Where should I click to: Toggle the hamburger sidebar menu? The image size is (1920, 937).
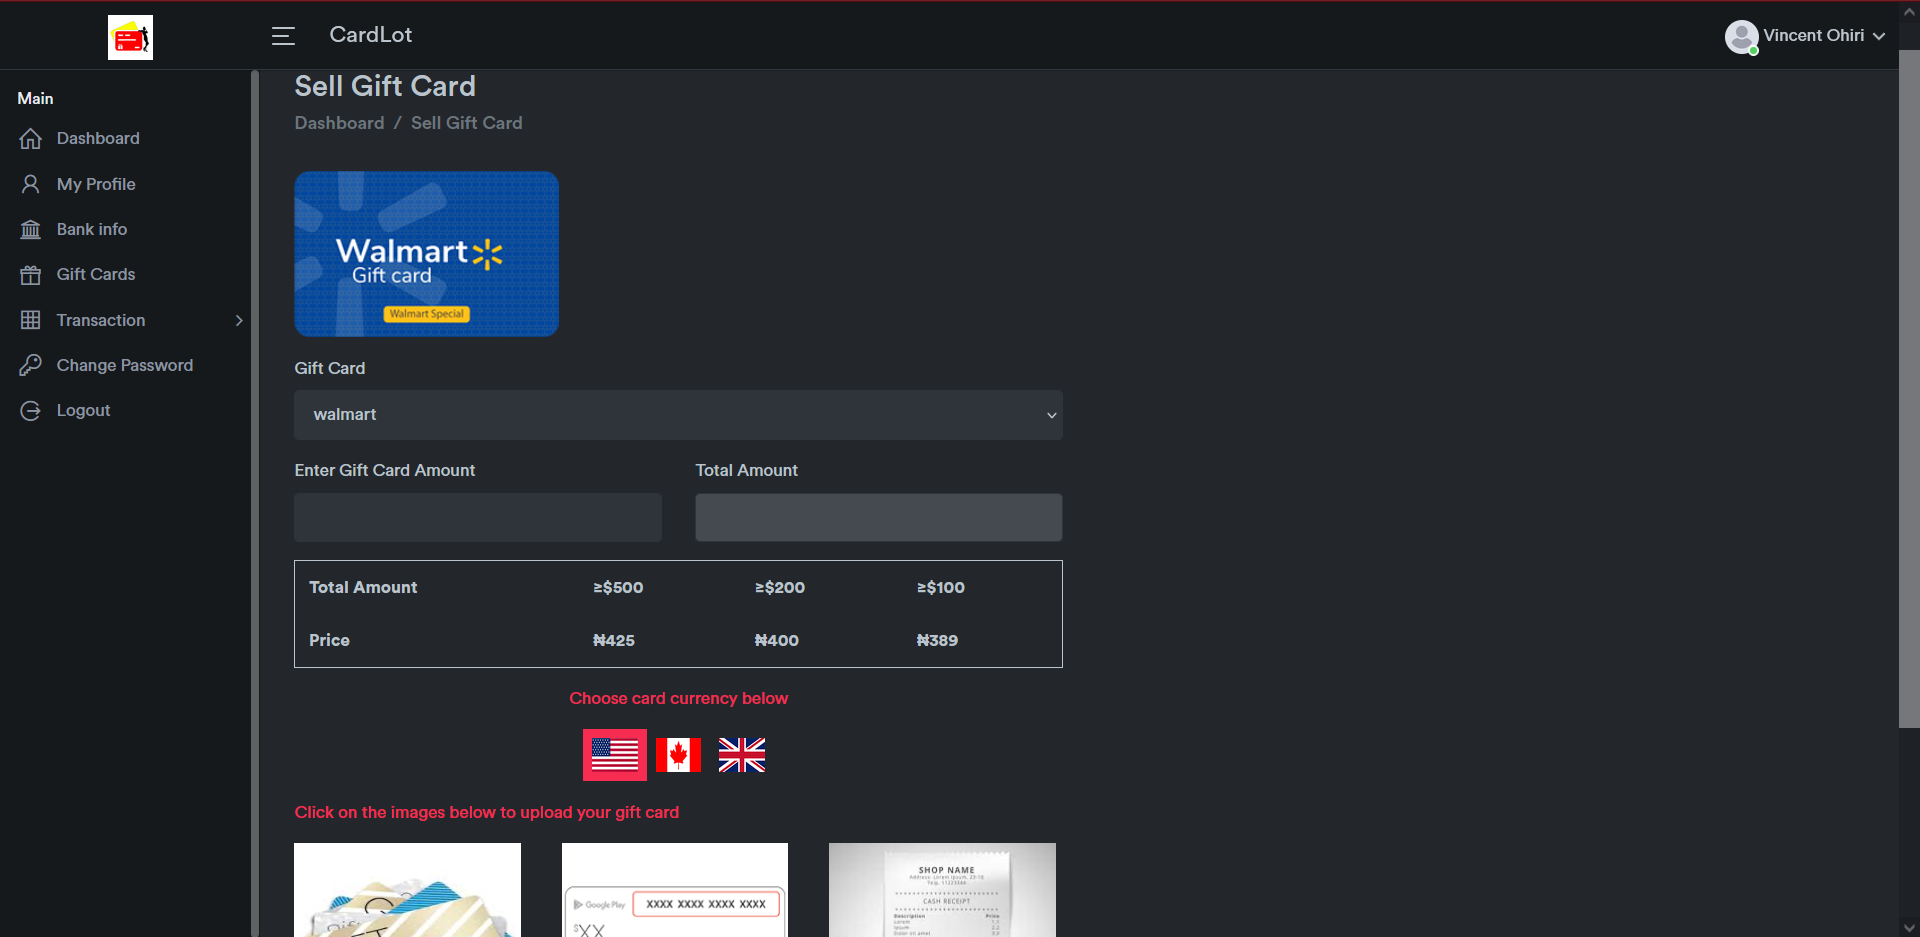283,36
